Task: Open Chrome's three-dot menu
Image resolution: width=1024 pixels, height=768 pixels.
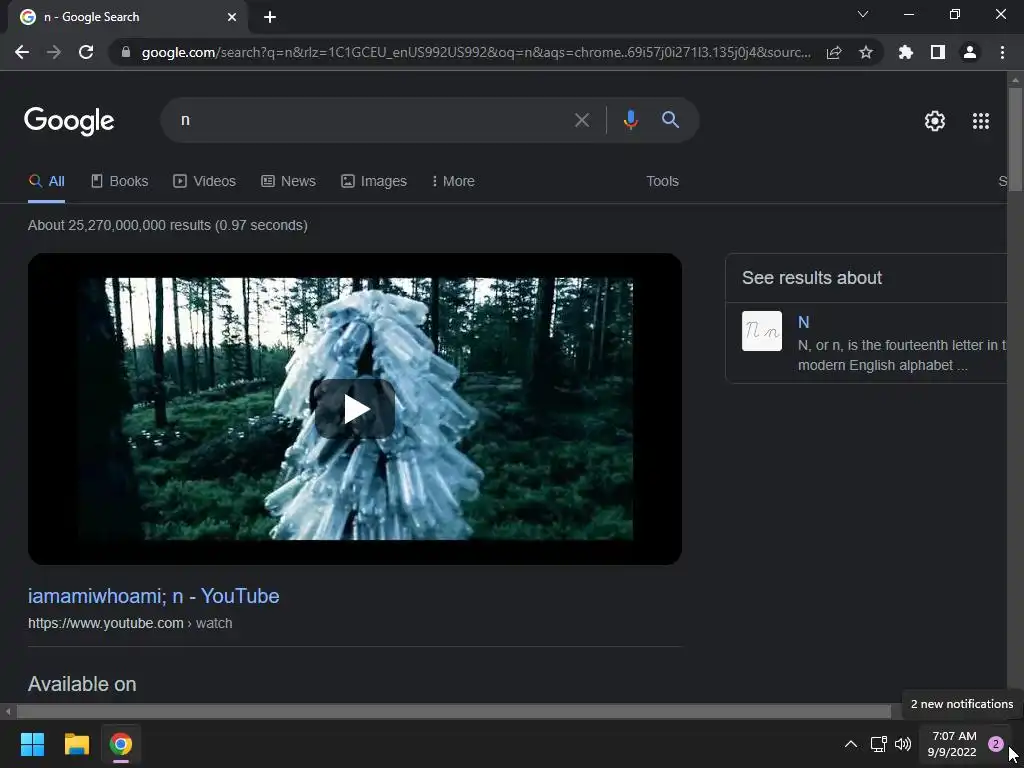Action: [x=1002, y=52]
